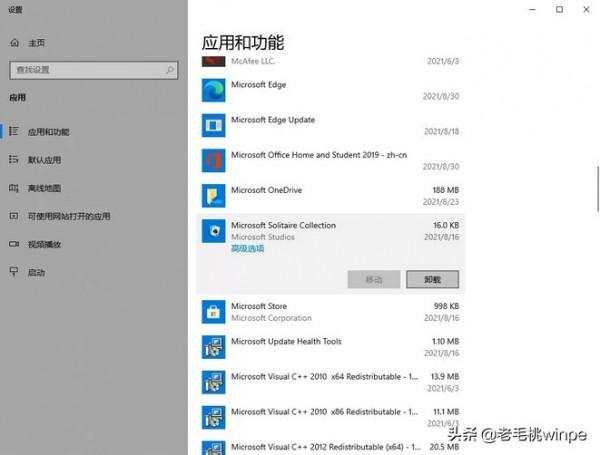The height and width of the screenshot is (455, 600).
Task: Open 默认应用 sidebar item
Action: point(94,160)
